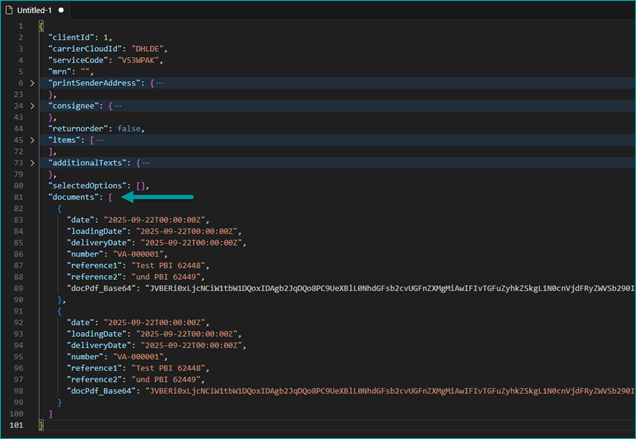
Task: Click the "reference1" key on line 96
Action: click(97, 368)
